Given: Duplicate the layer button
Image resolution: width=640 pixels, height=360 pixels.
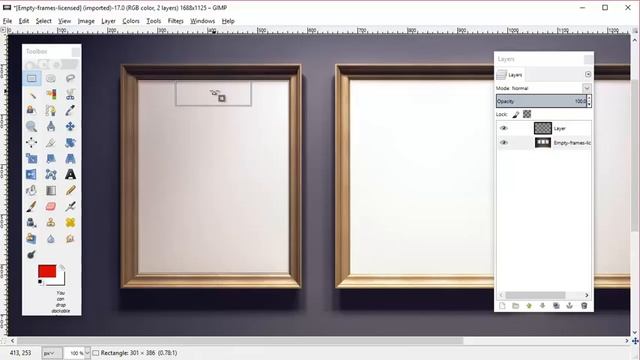Looking at the screenshot, I should click(556, 306).
